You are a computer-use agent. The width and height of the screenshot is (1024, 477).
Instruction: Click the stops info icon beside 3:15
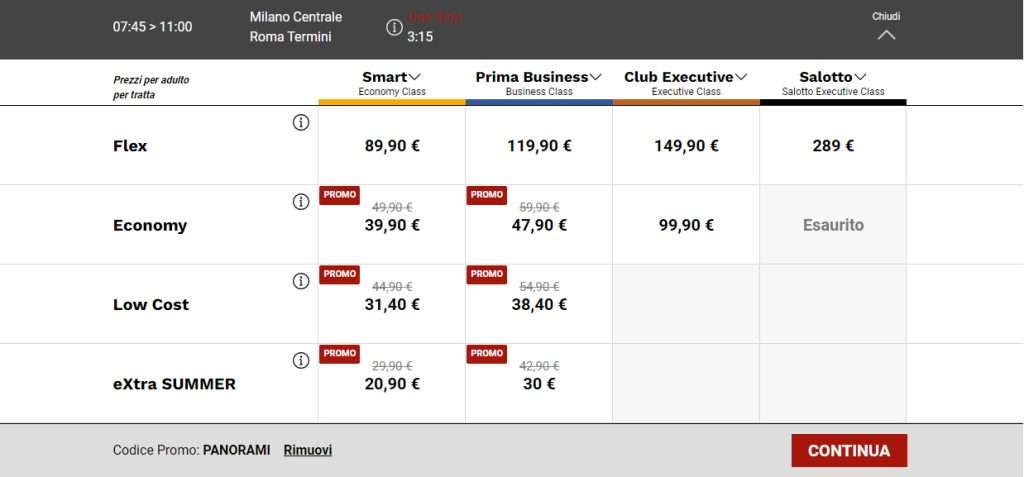click(394, 27)
